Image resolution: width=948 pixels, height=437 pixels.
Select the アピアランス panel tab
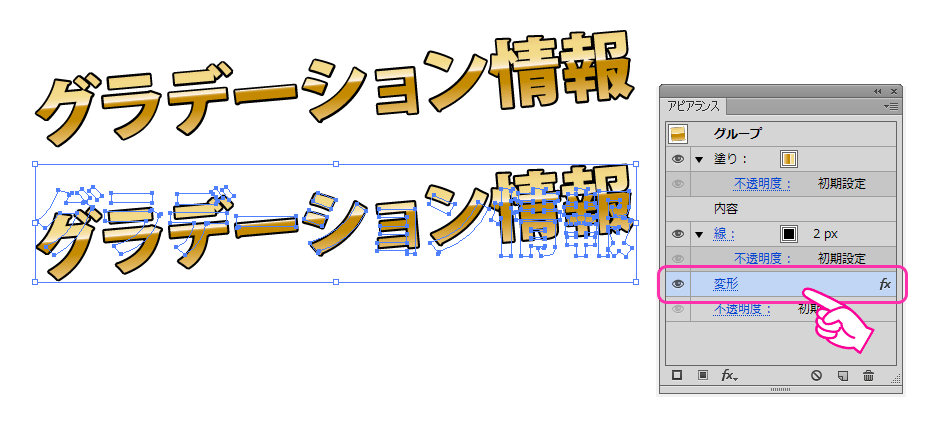[695, 106]
